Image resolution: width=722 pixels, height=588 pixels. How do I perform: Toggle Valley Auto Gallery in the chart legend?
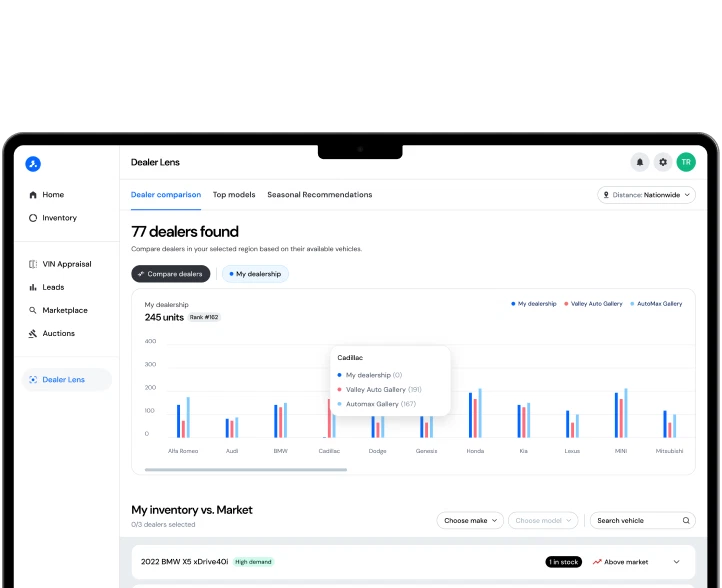point(593,304)
